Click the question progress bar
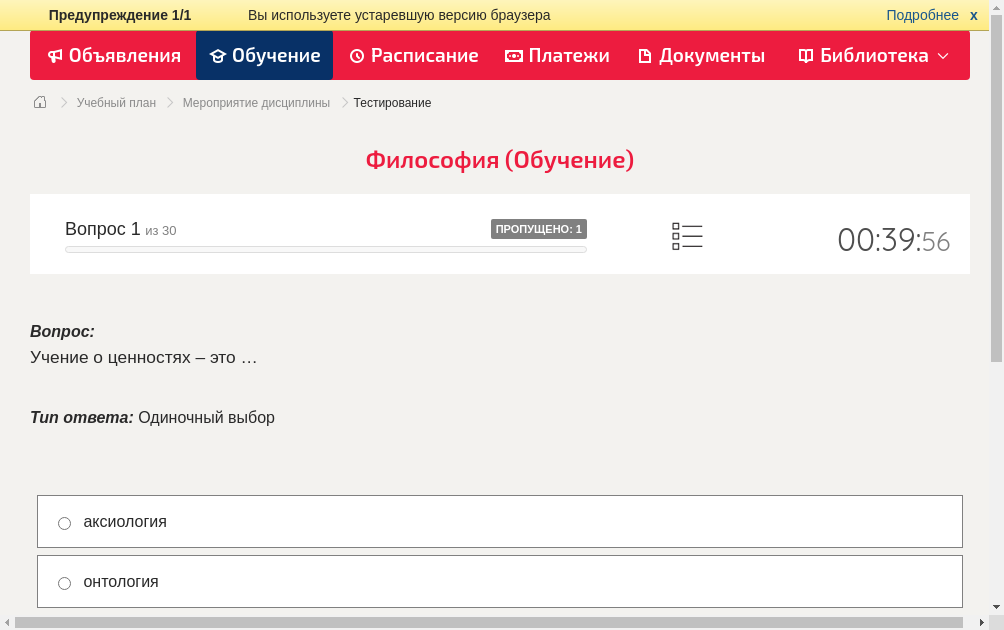This screenshot has height=630, width=1004. (325, 249)
